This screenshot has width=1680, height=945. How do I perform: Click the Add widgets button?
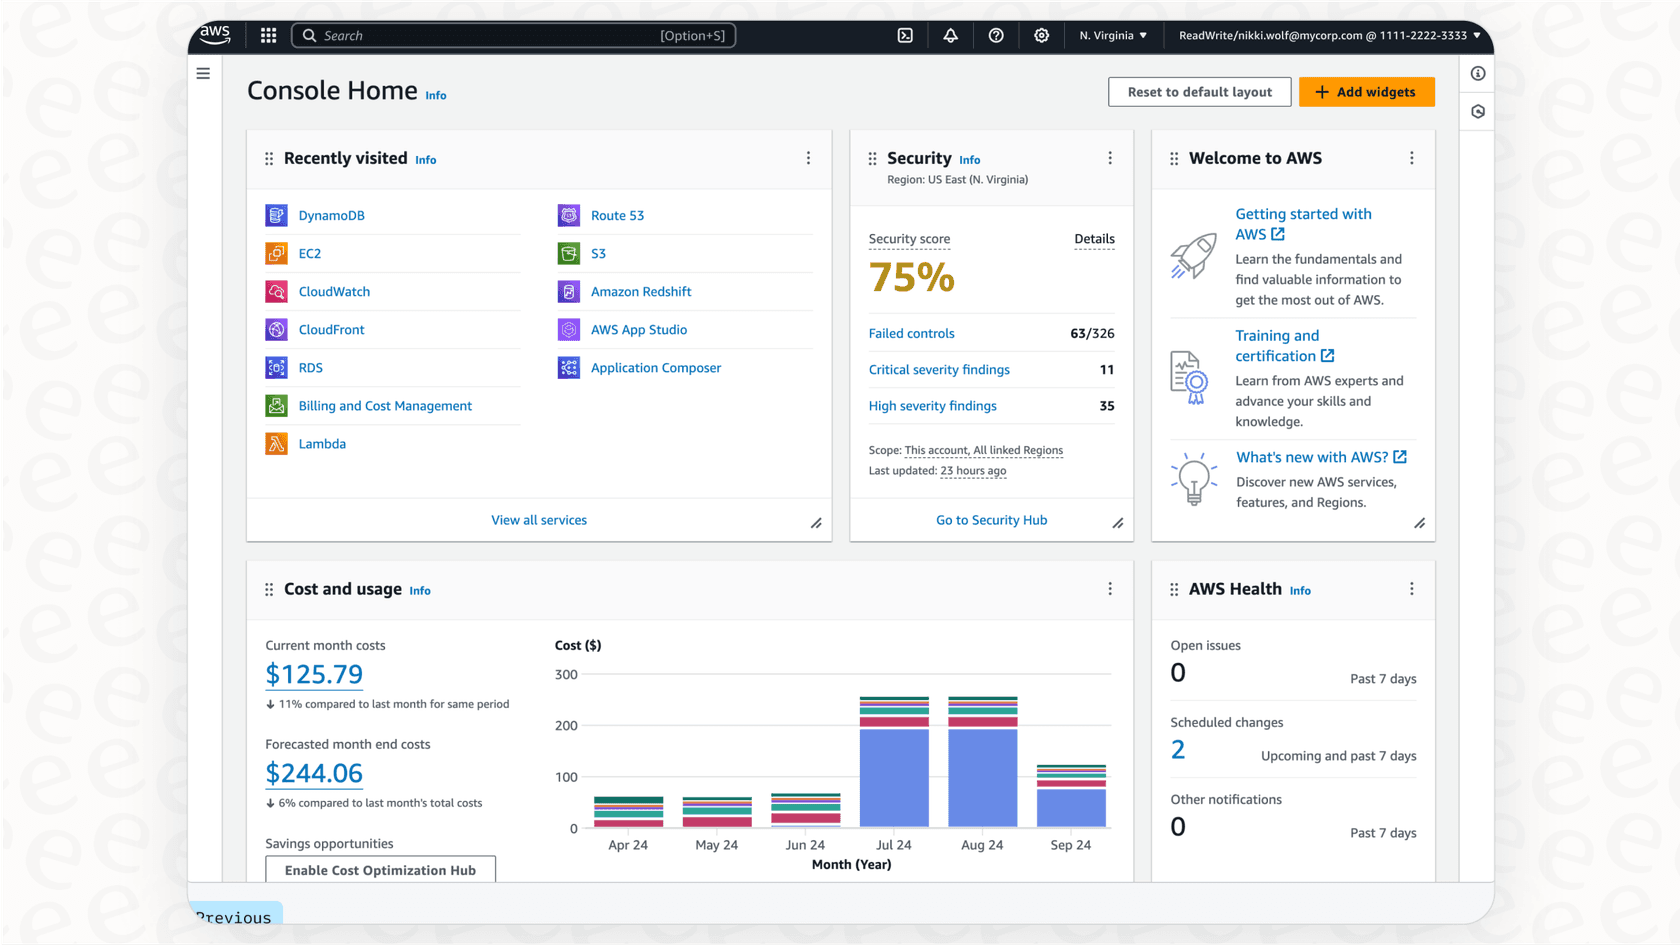[x=1367, y=92]
